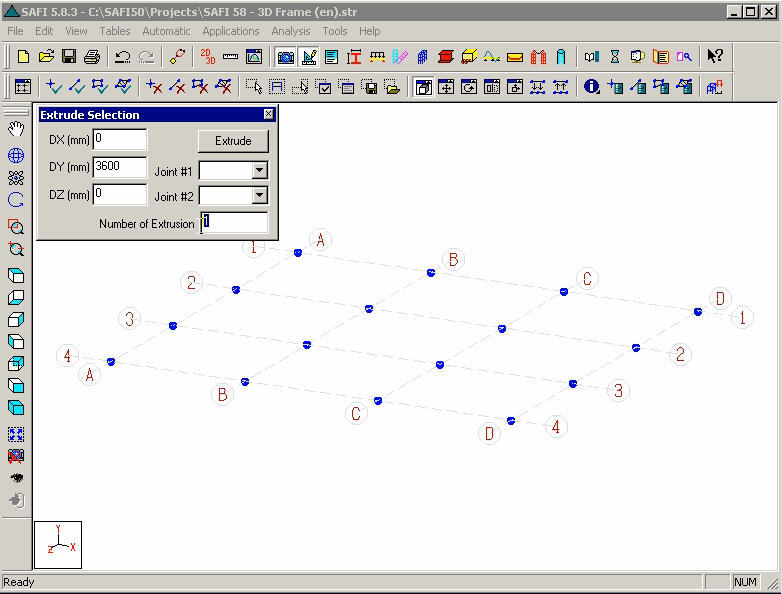782x594 pixels.
Task: Select the ruler measure tool
Action: pos(230,56)
